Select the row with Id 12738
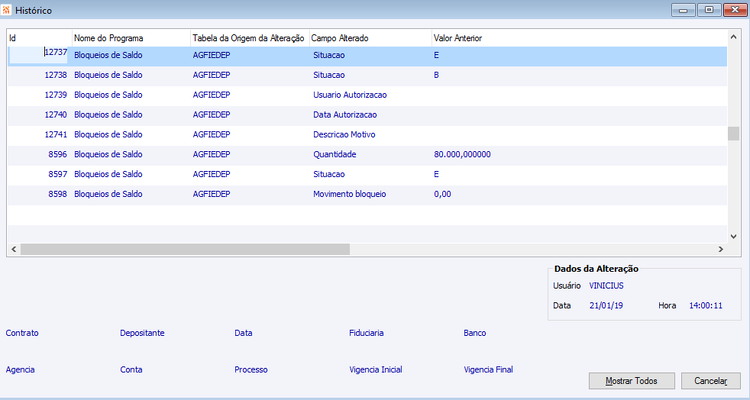 [367, 75]
